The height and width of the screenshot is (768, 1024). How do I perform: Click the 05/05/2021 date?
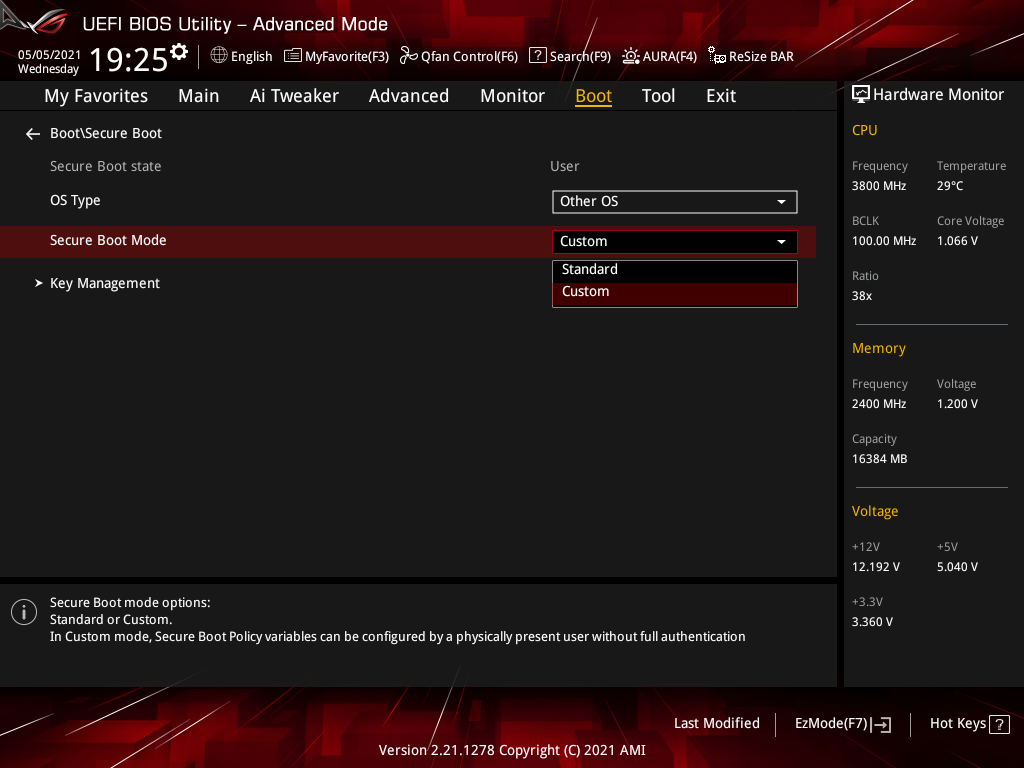pos(49,55)
